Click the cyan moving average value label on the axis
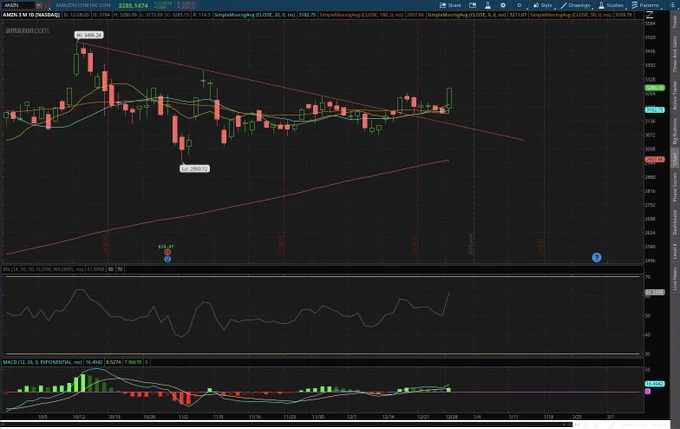This screenshot has width=680, height=429. pyautogui.click(x=654, y=110)
